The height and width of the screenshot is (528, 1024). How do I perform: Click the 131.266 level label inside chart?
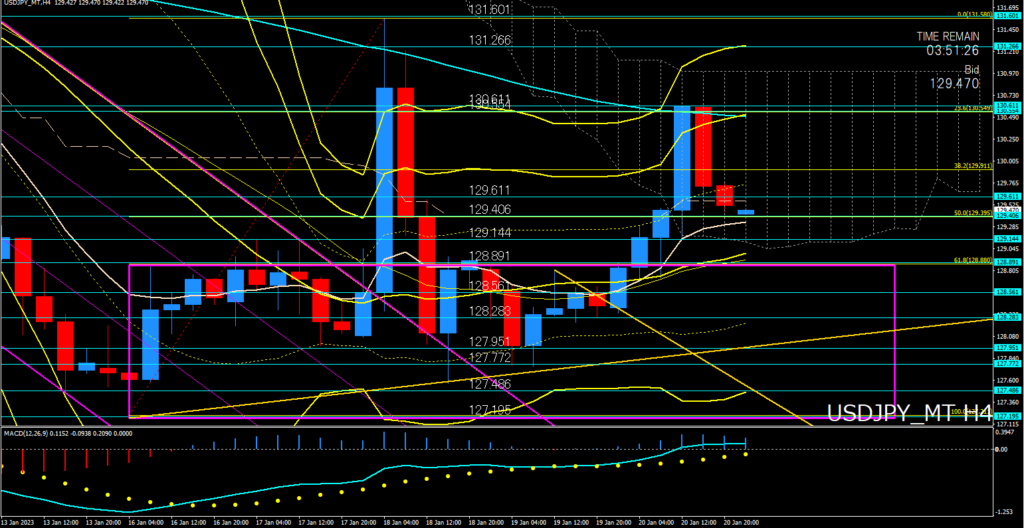pyautogui.click(x=490, y=41)
